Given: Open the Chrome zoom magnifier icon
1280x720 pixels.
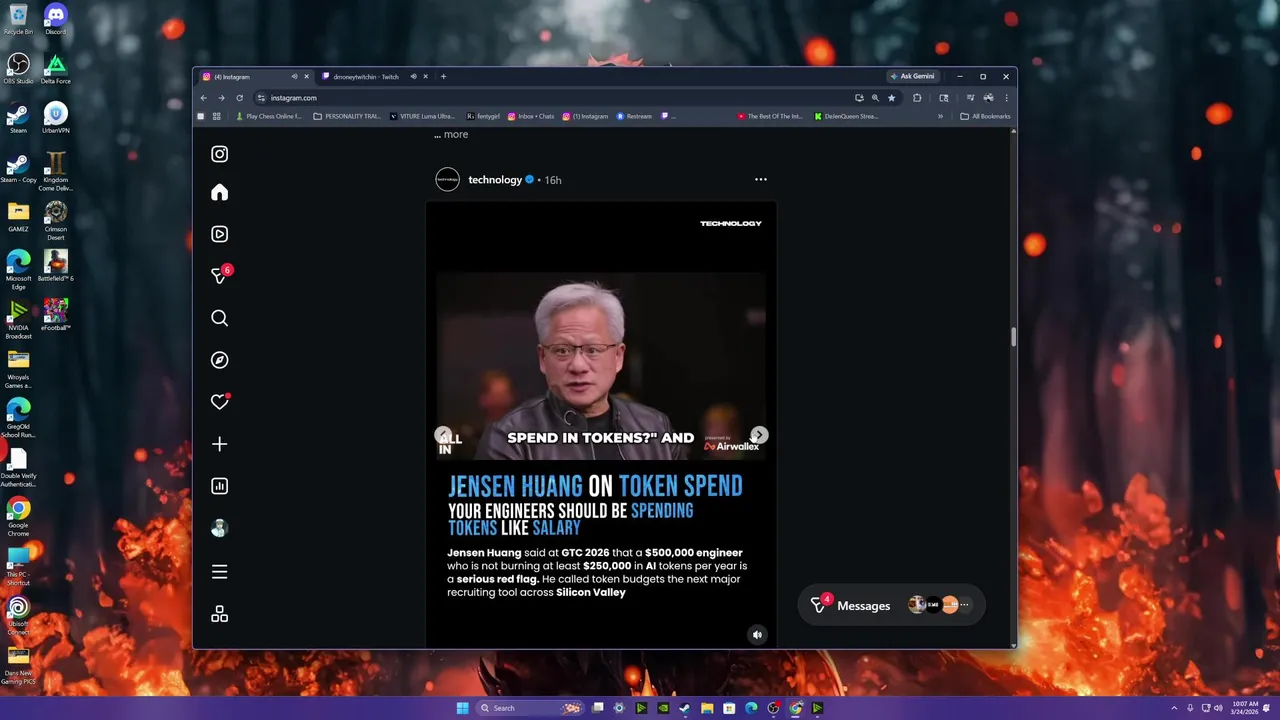Looking at the screenshot, I should point(875,98).
